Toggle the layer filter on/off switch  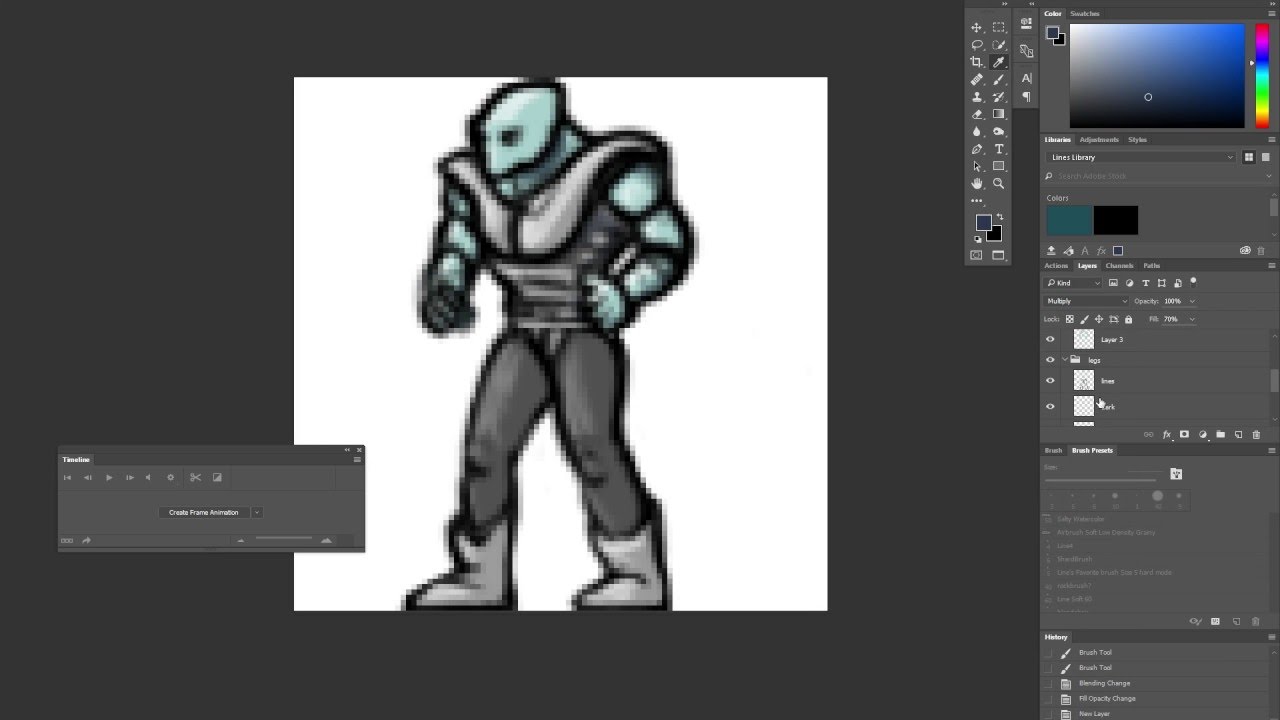coord(1193,282)
